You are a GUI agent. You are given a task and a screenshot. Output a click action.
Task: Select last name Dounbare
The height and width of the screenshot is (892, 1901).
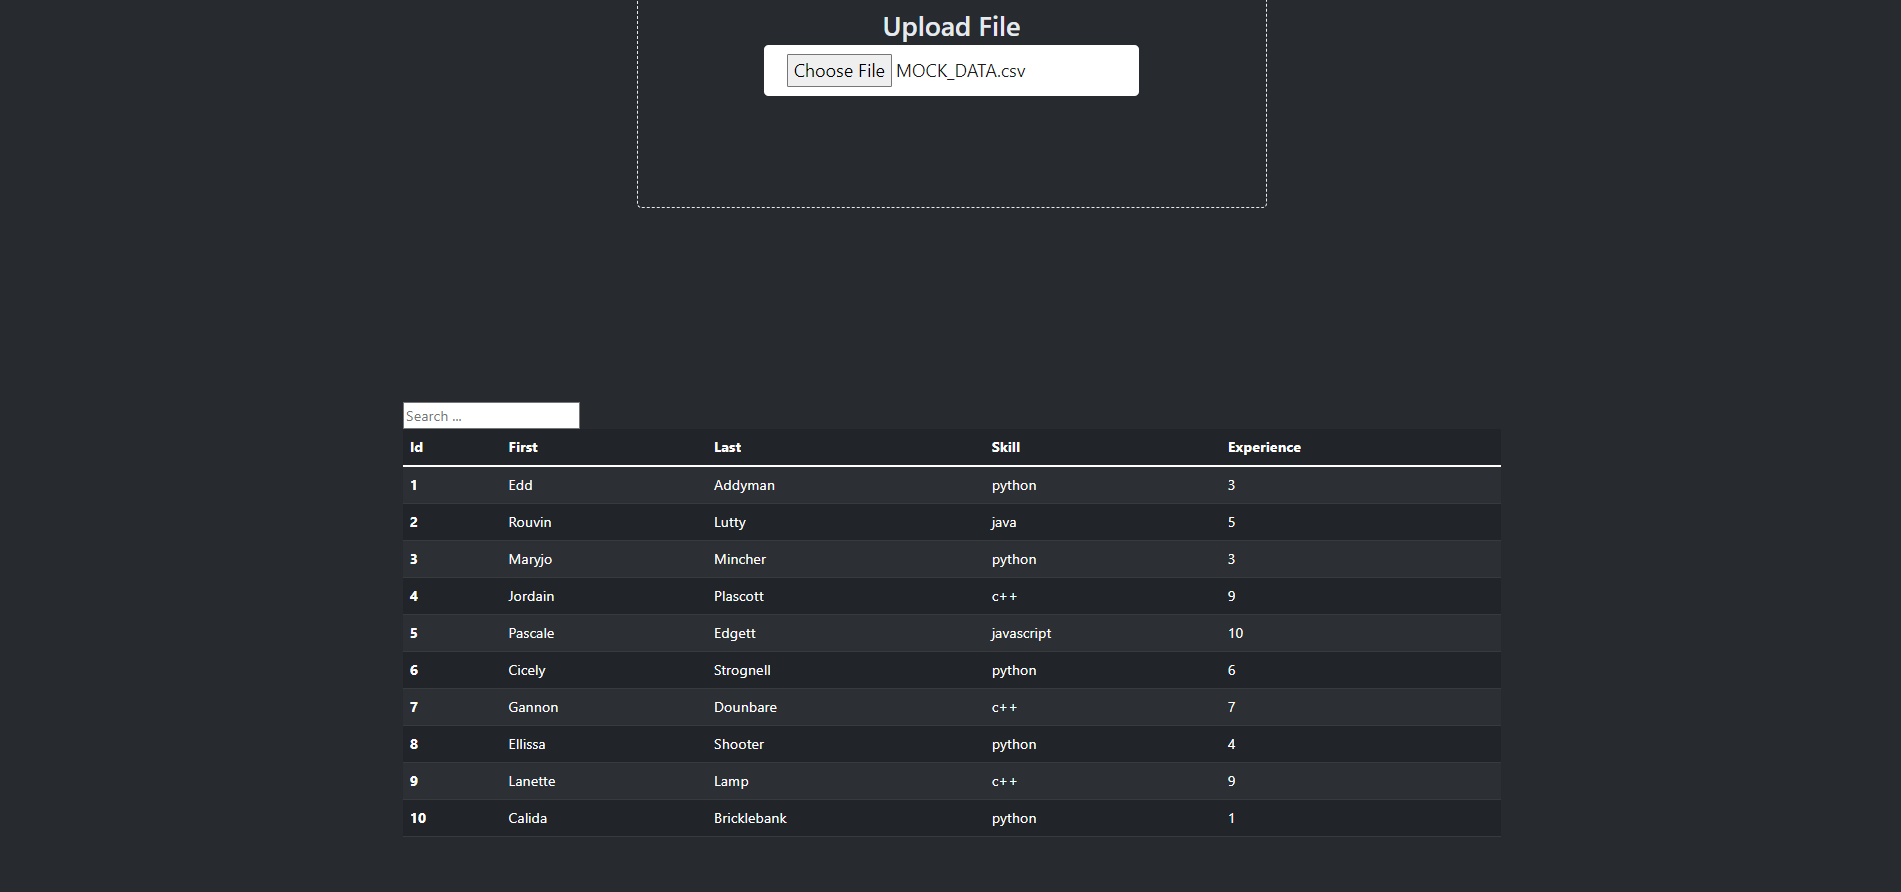(745, 707)
